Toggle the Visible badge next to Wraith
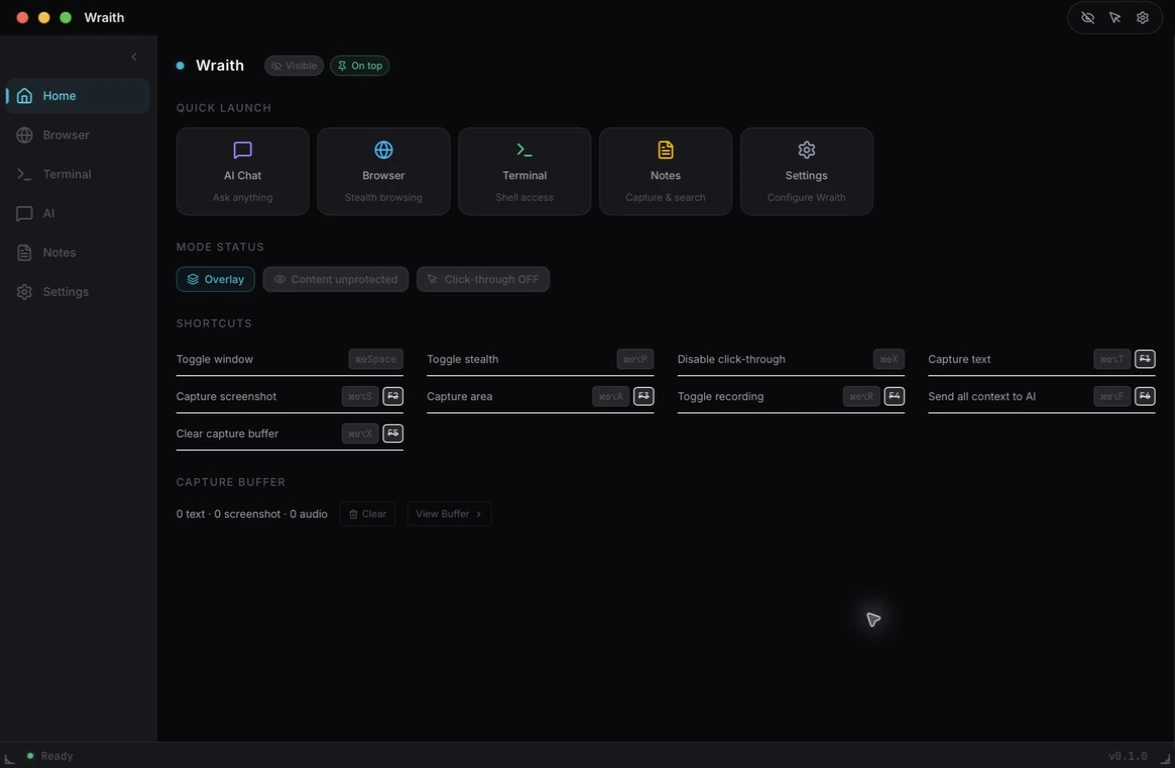The height and width of the screenshot is (768, 1175). point(294,66)
